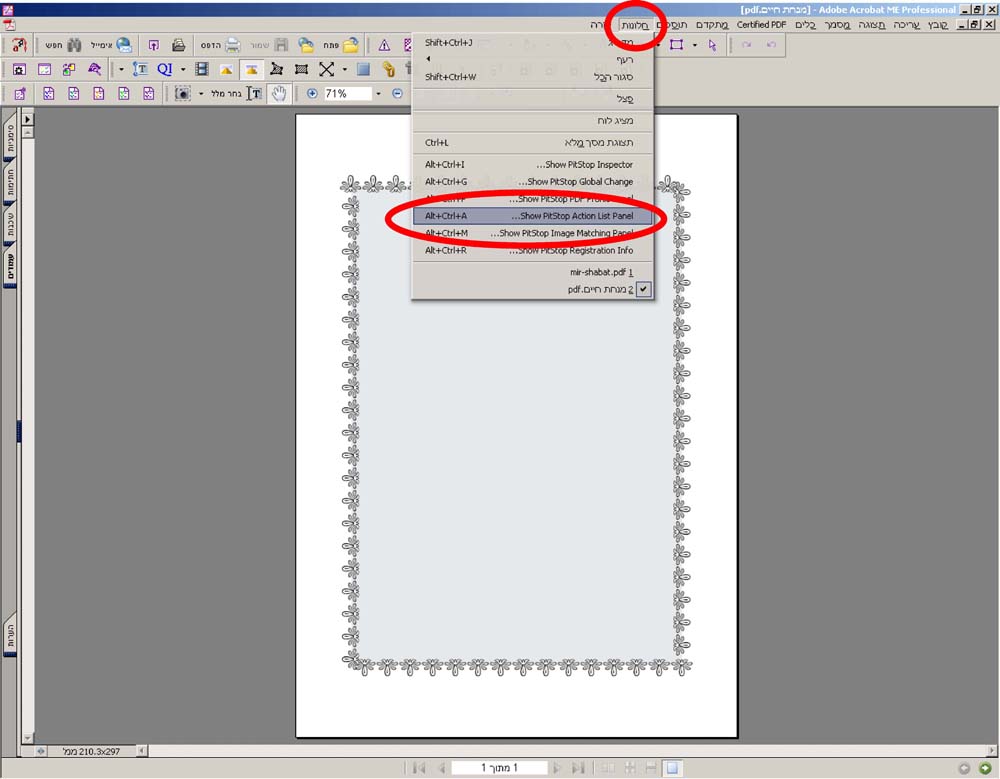This screenshot has width=1000, height=779.
Task: Click the fax machine icon in top toolbar
Action: click(179, 45)
